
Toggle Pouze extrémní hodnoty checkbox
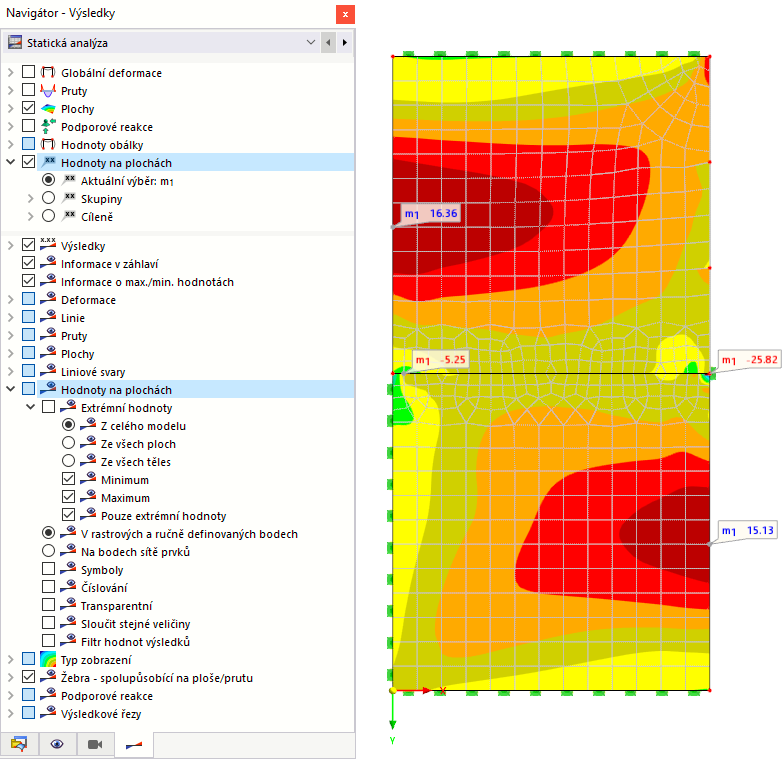[68, 515]
